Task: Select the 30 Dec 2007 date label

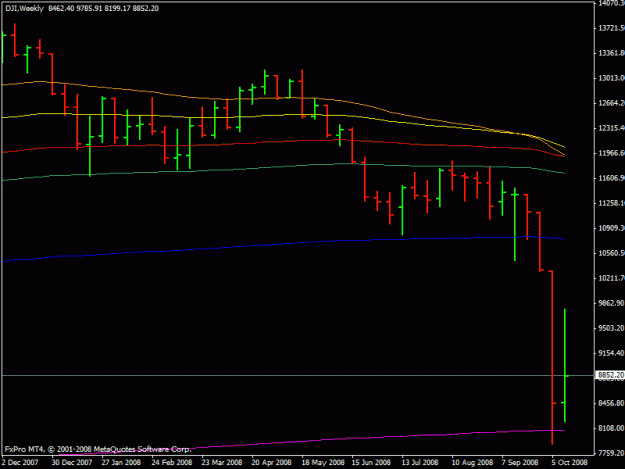Action: (x=72, y=462)
